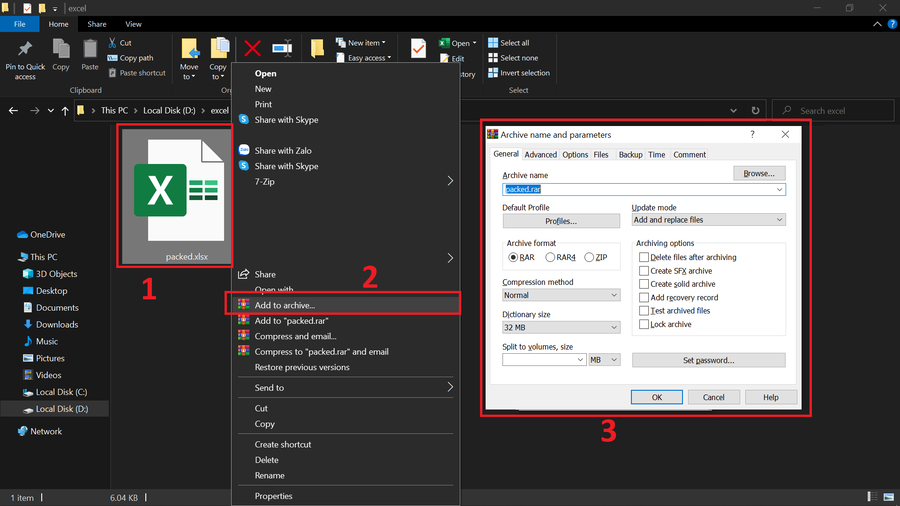900x506 pixels.
Task: Click the Help button in archive dialog
Action: pos(771,397)
